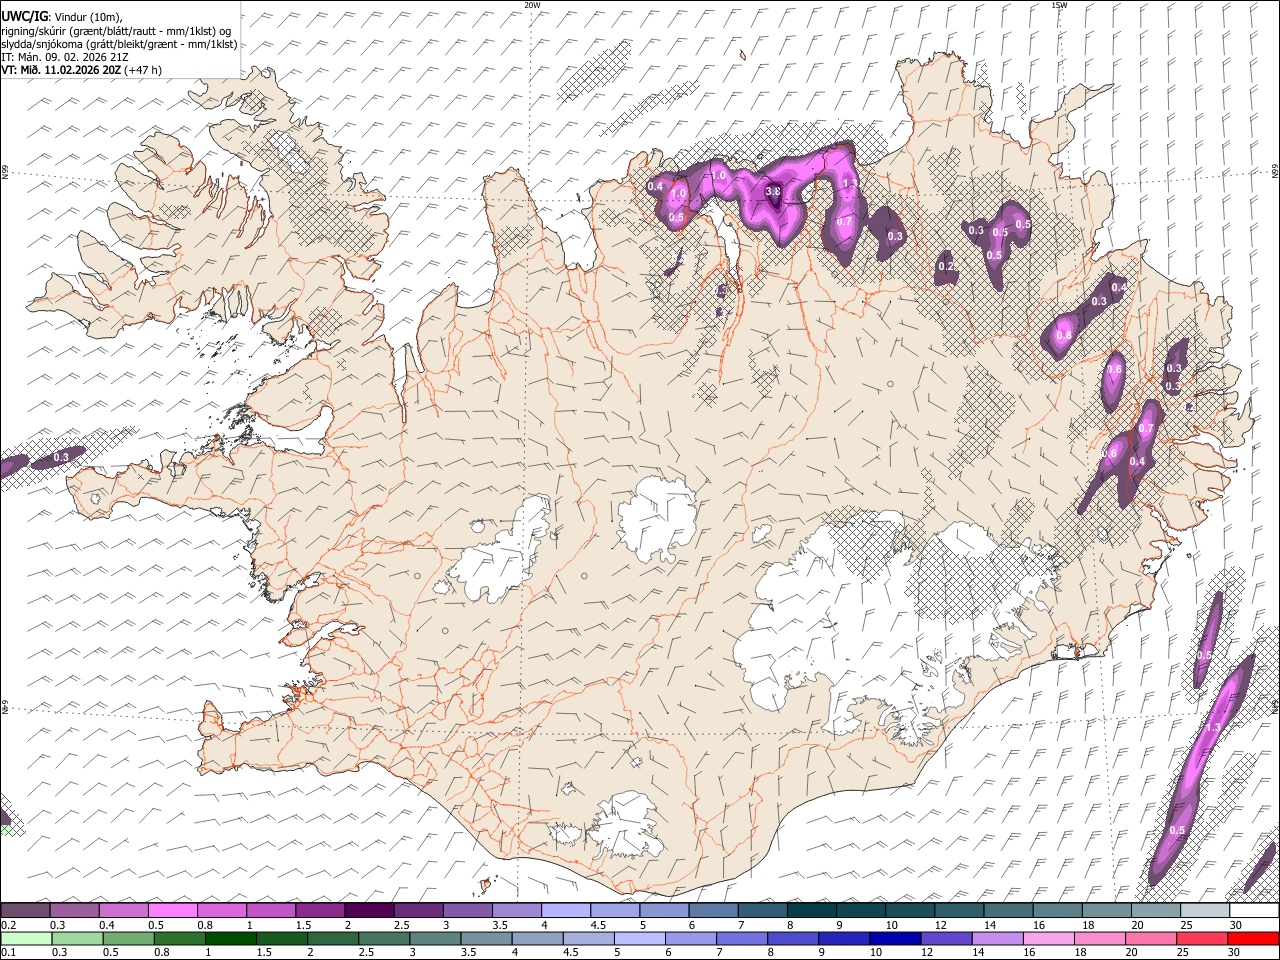
Task: Pick the palest green 0.1 swatch in lower scale
Action: [x=26, y=938]
